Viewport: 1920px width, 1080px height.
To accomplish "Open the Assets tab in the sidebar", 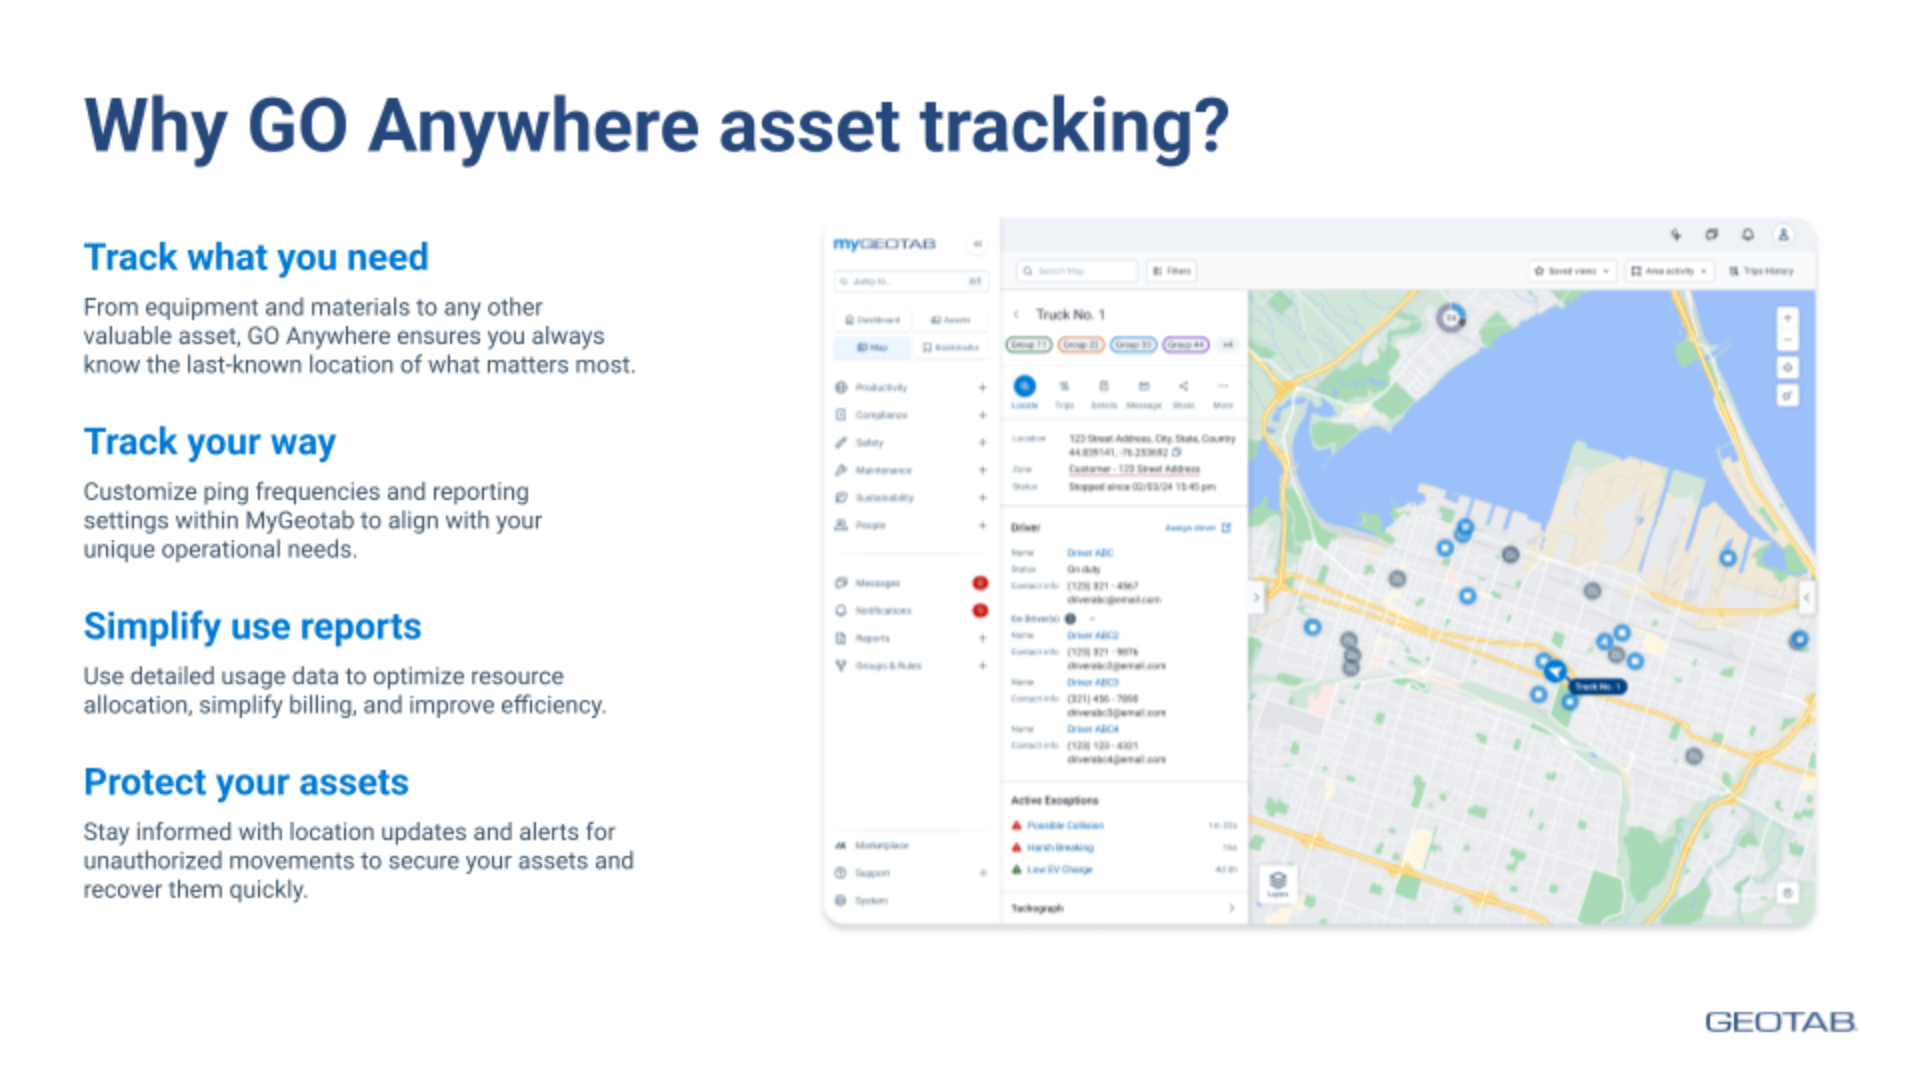I will click(950, 320).
